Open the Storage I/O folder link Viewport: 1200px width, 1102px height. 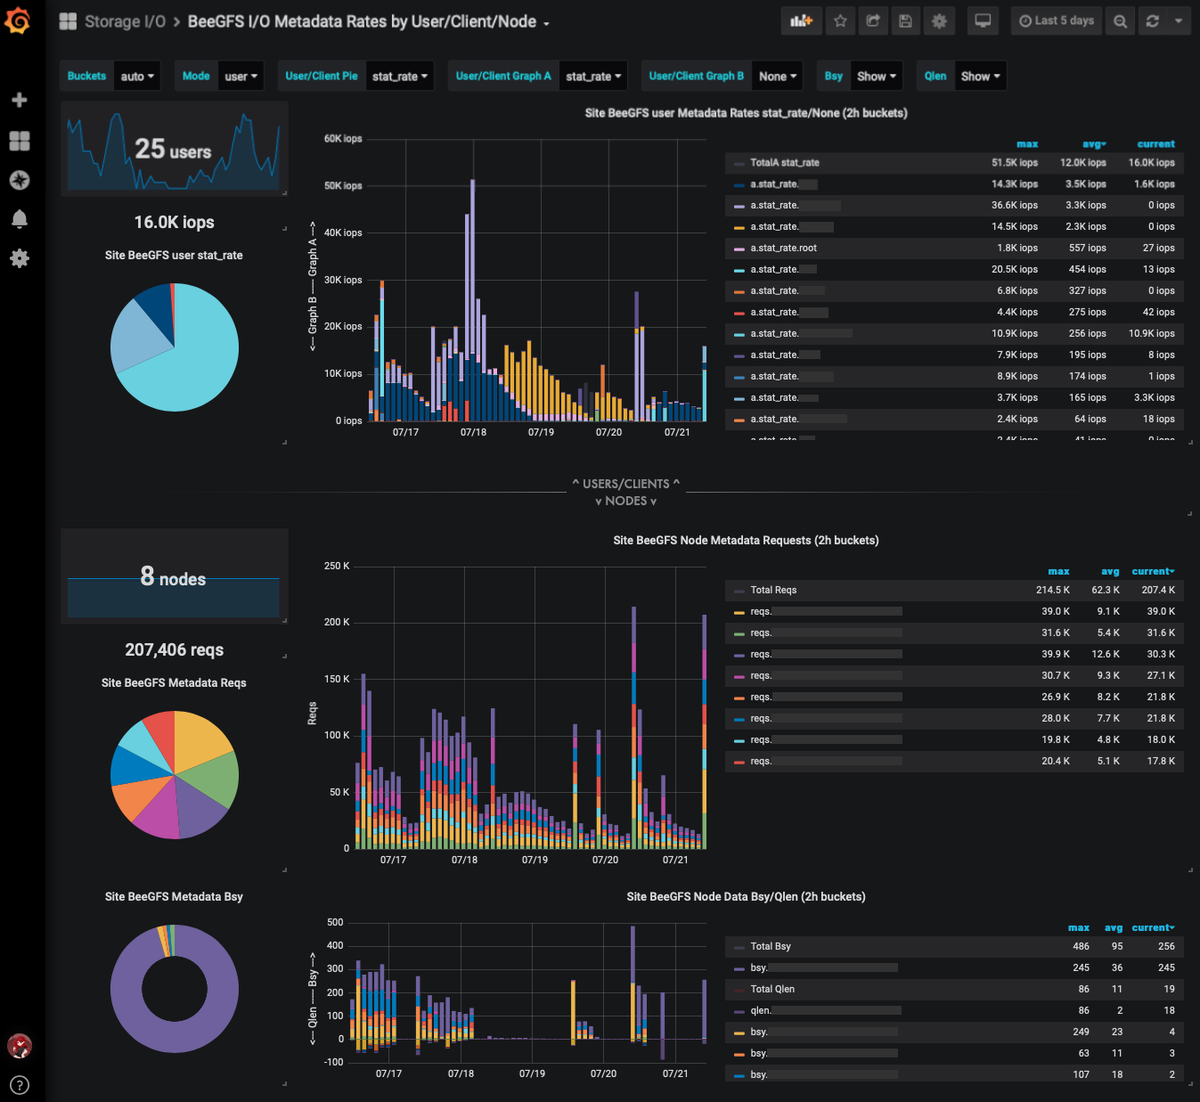tap(125, 21)
